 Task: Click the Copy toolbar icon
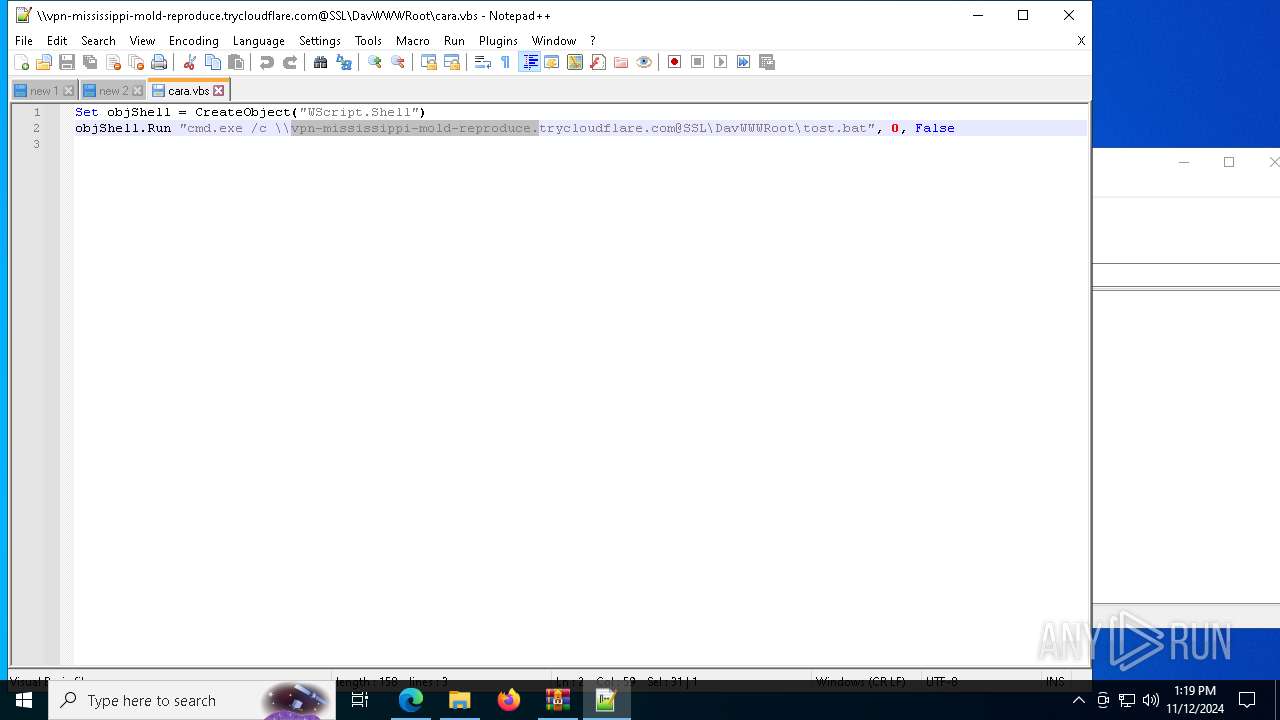tap(213, 62)
